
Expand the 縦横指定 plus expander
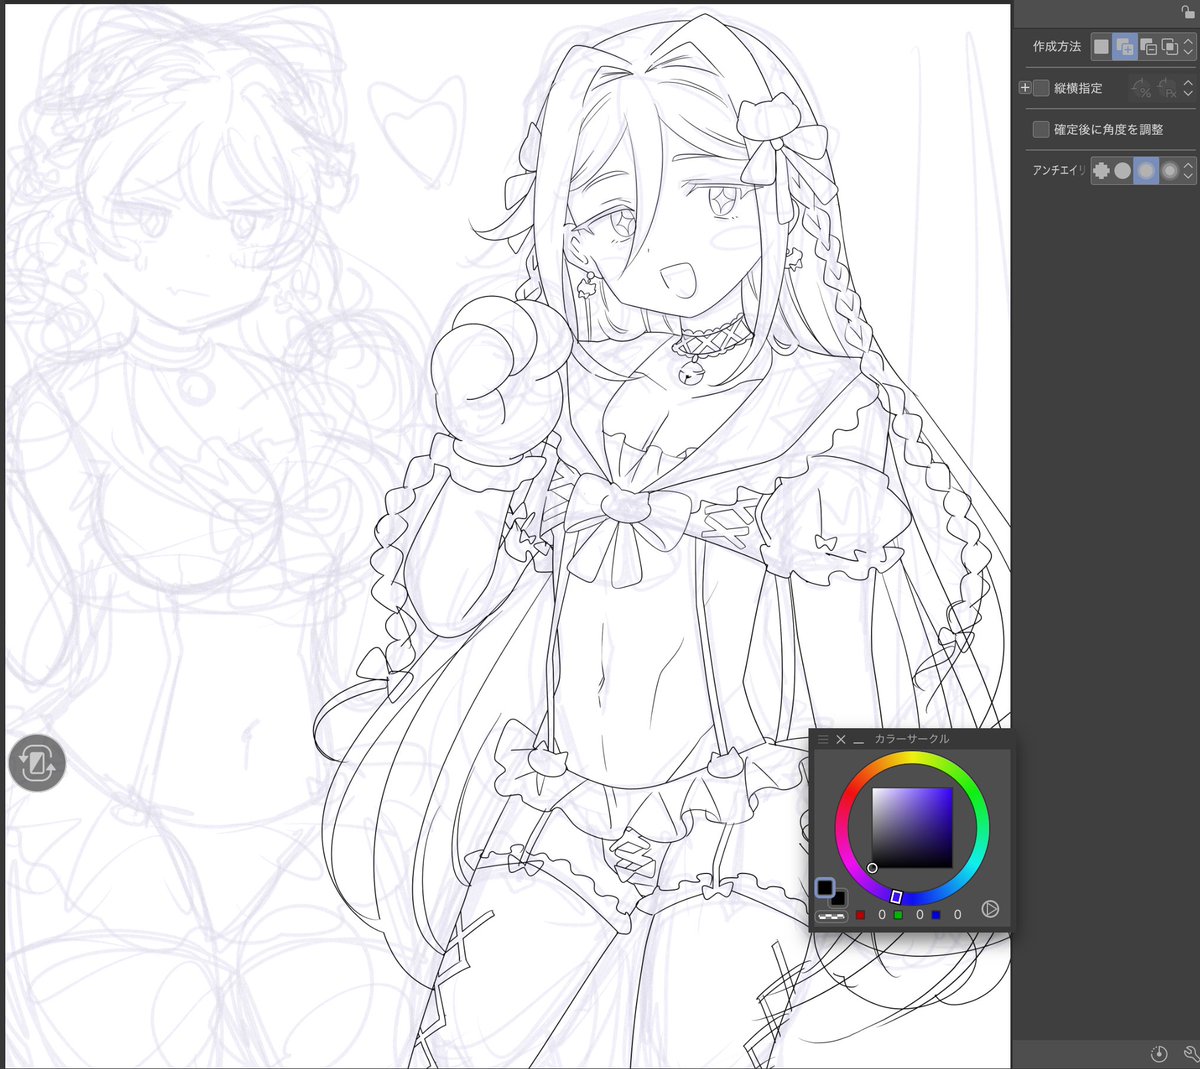1024,88
